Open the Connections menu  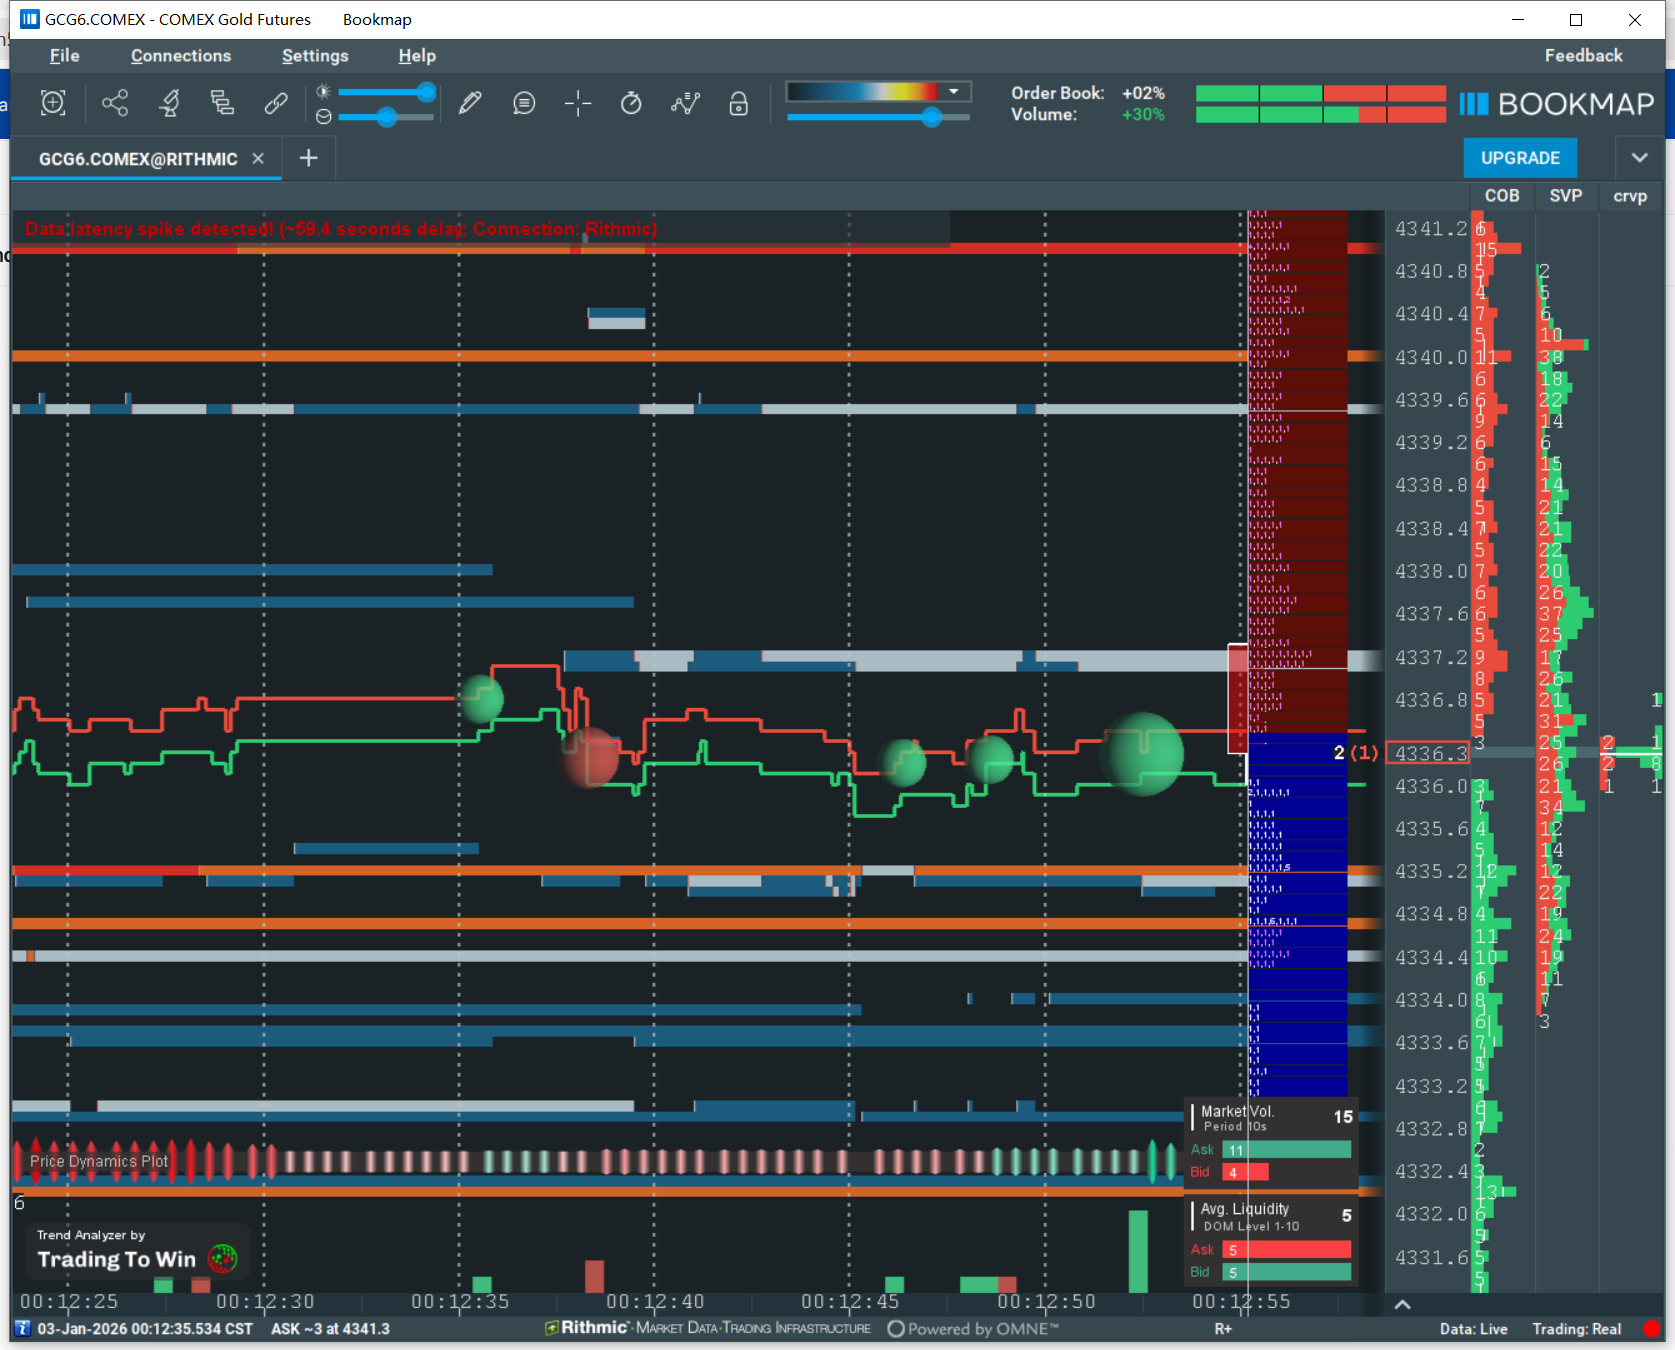pos(180,56)
